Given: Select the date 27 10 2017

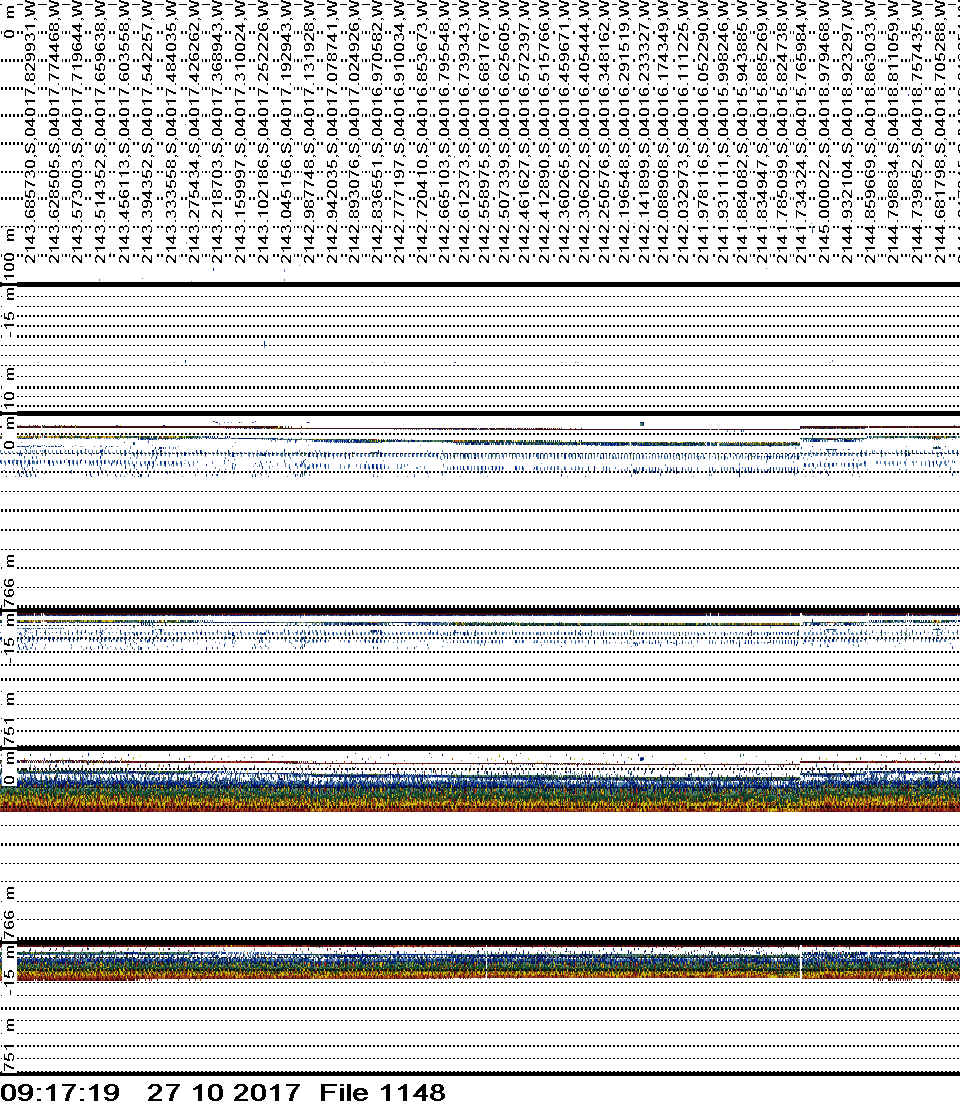Looking at the screenshot, I should click(223, 1092).
